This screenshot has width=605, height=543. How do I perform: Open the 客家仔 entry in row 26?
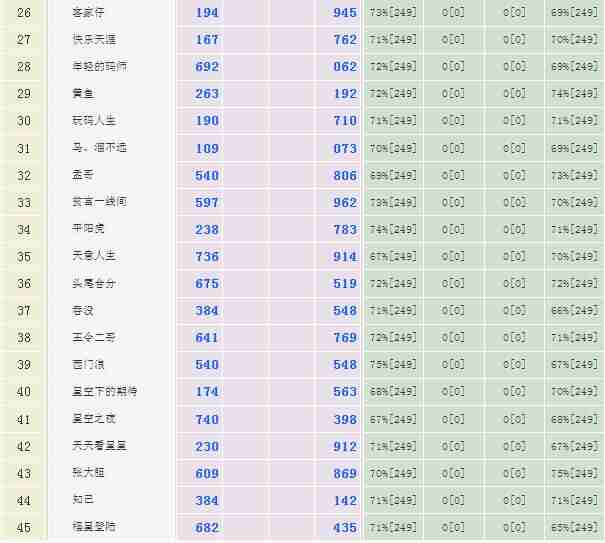tap(91, 13)
